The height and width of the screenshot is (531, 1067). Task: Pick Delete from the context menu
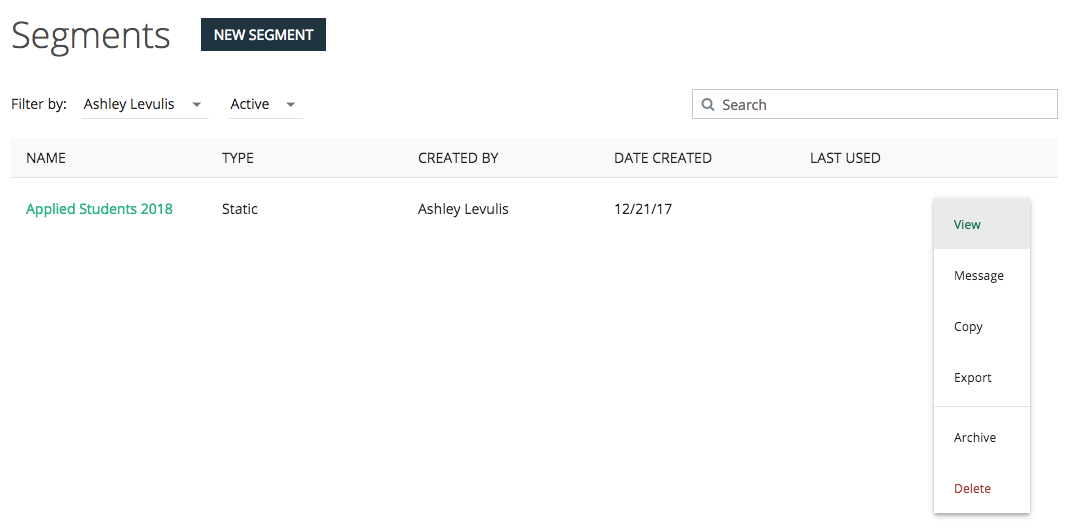coord(981,488)
